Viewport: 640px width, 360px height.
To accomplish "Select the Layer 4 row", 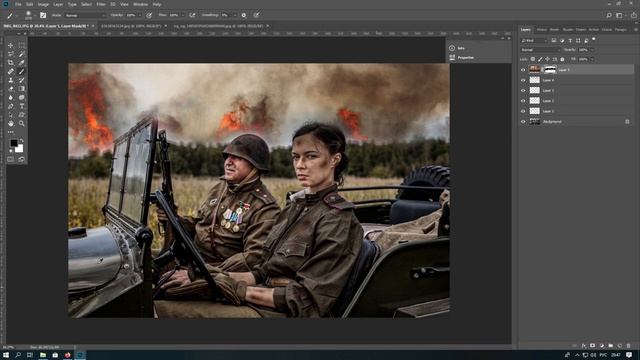I will coord(577,80).
